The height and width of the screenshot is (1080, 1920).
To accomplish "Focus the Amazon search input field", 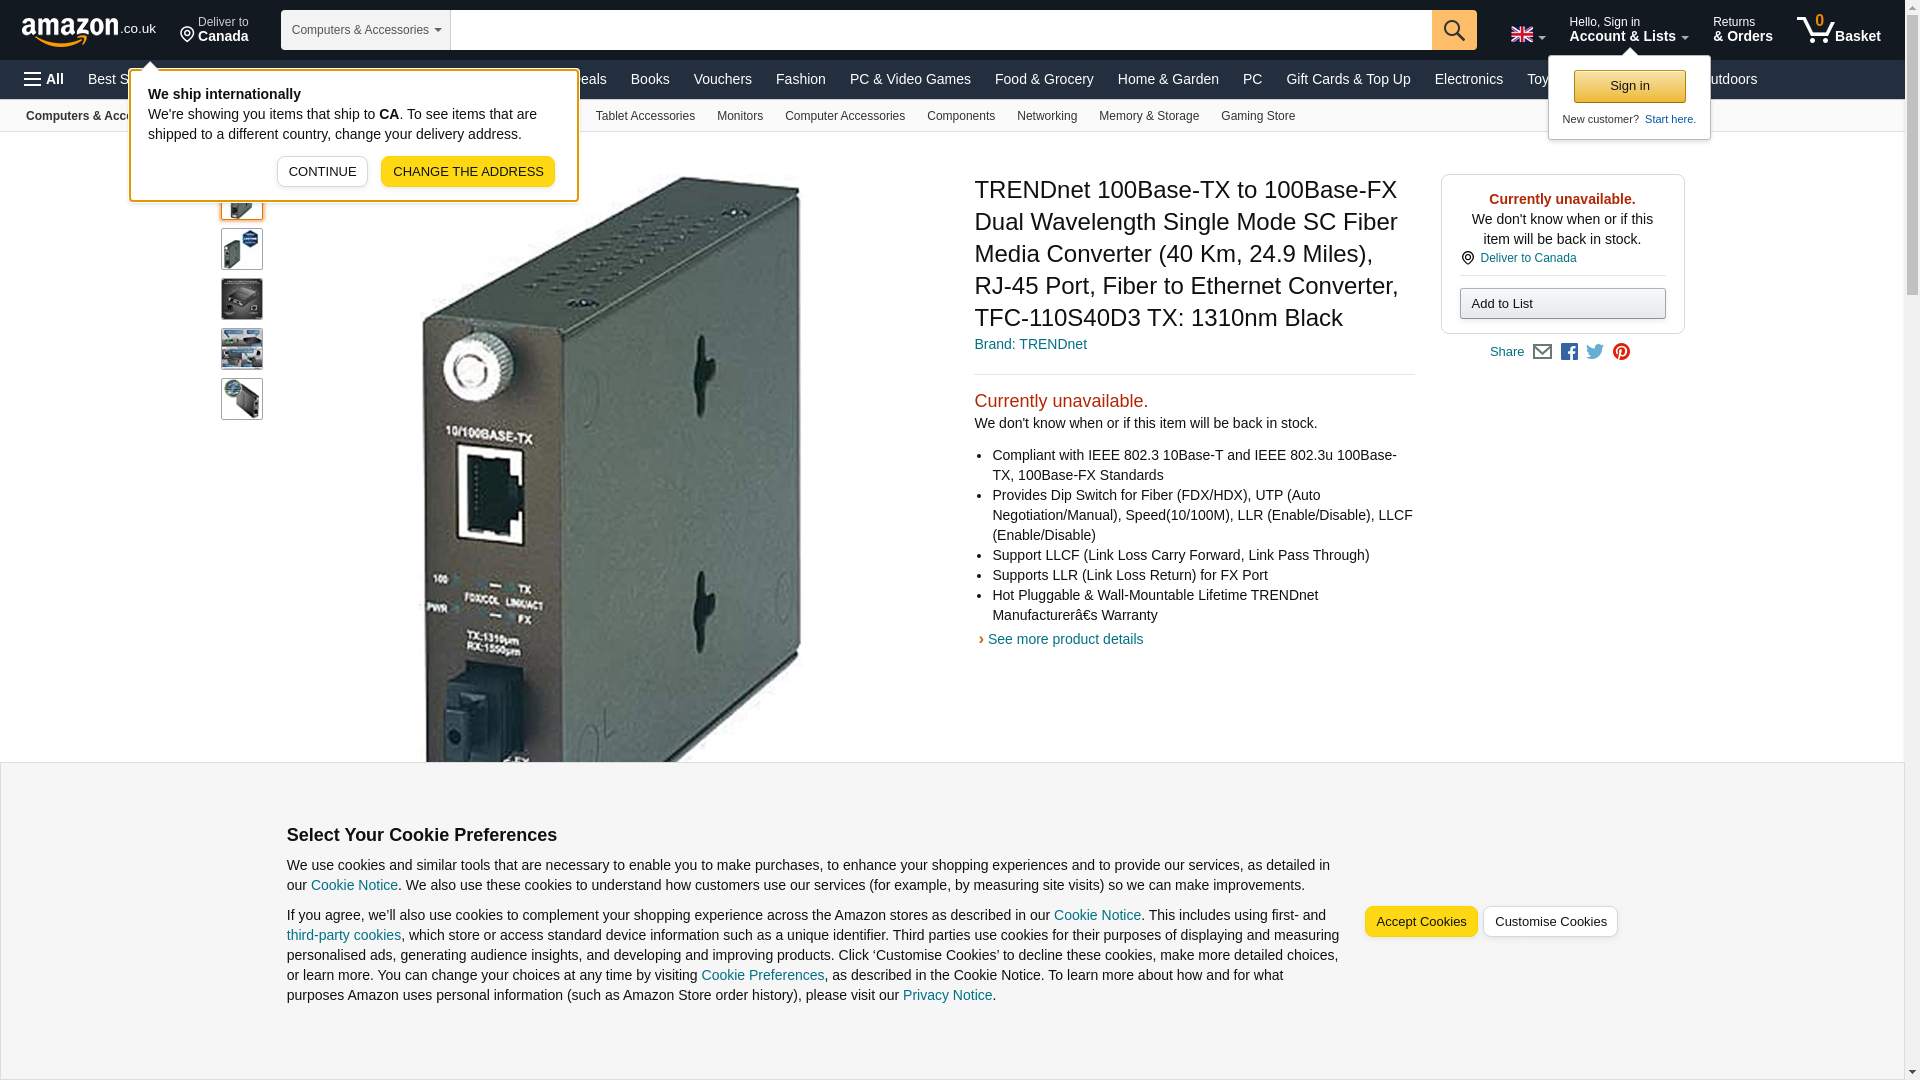I will 941,30.
